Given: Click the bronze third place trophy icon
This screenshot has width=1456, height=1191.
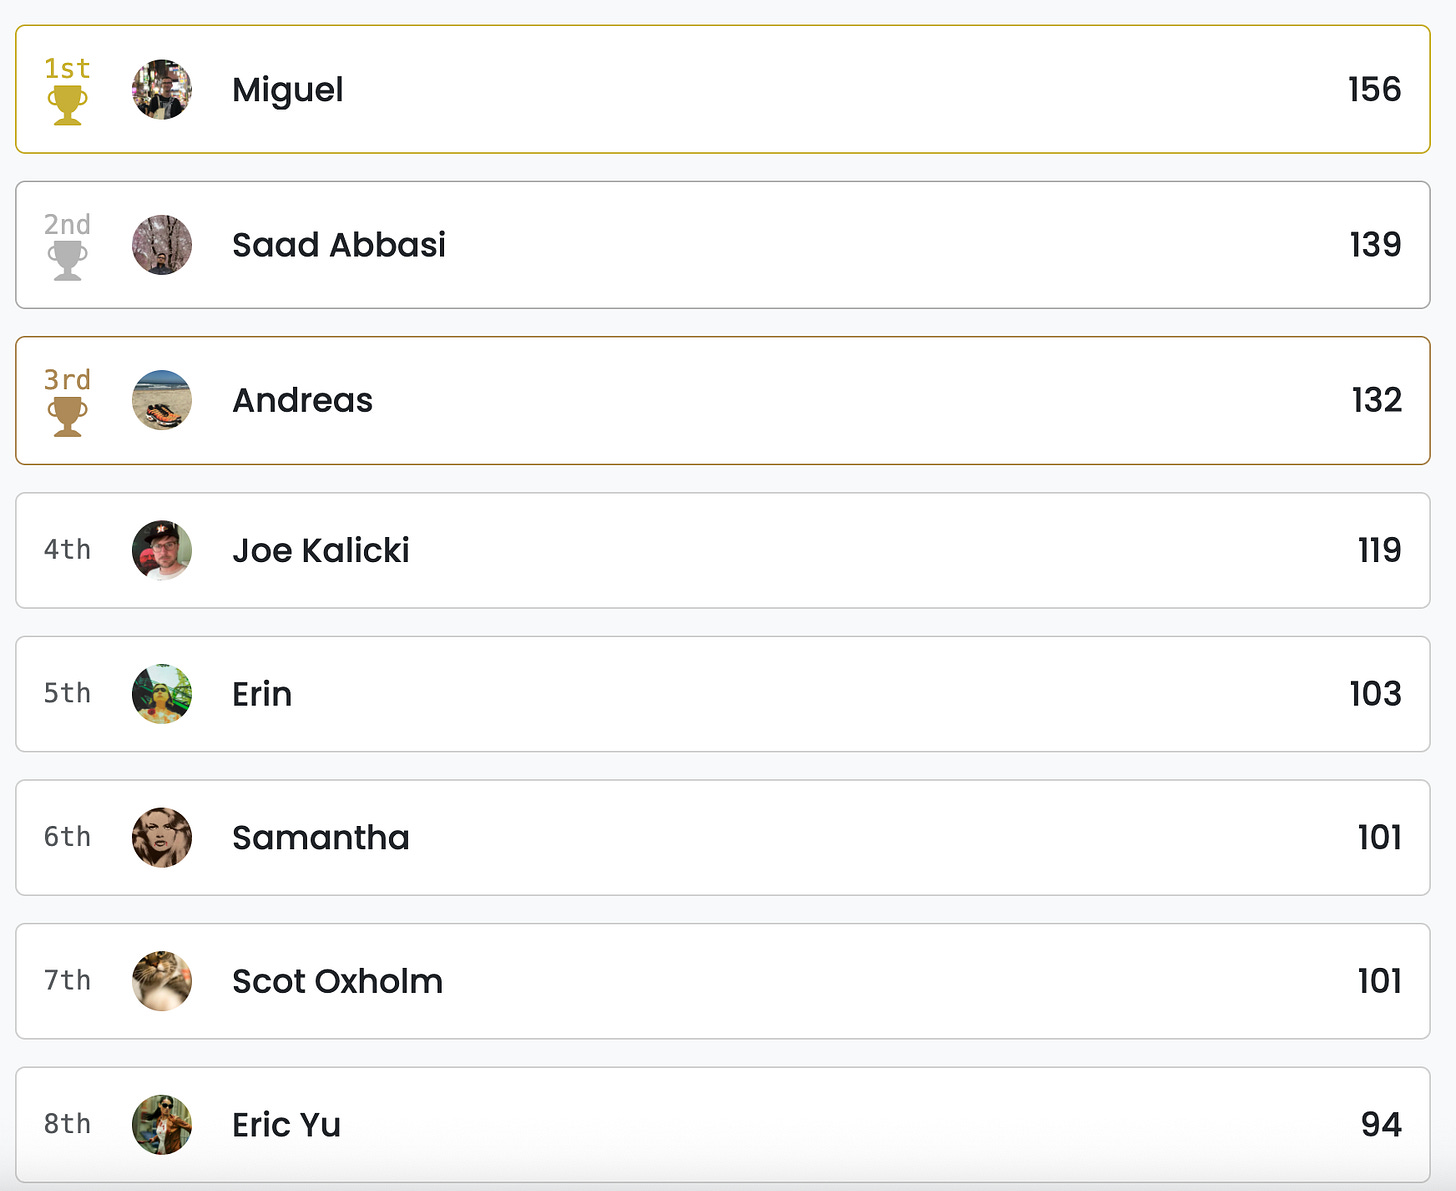Looking at the screenshot, I should 67,415.
